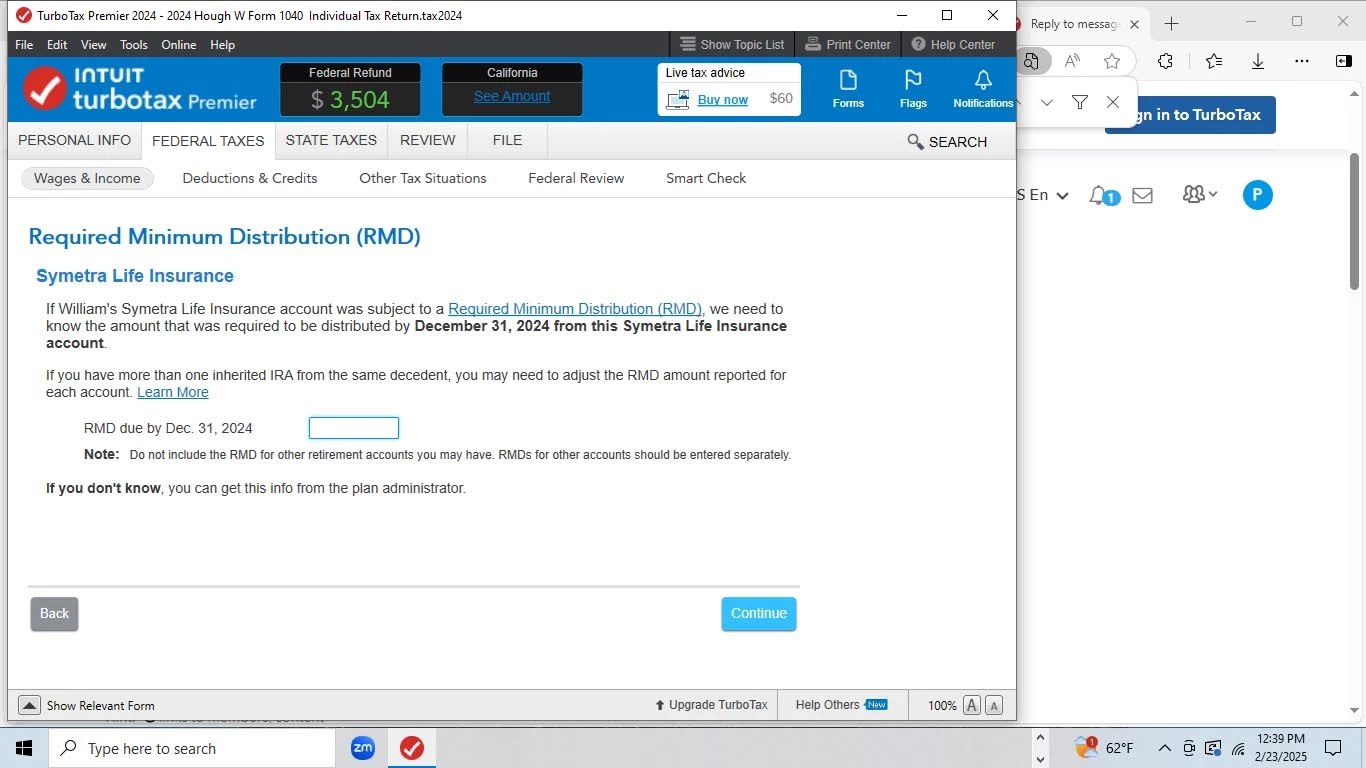This screenshot has height=768, width=1366.
Task: Toggle the browser sidebar icon
Action: (x=1344, y=61)
